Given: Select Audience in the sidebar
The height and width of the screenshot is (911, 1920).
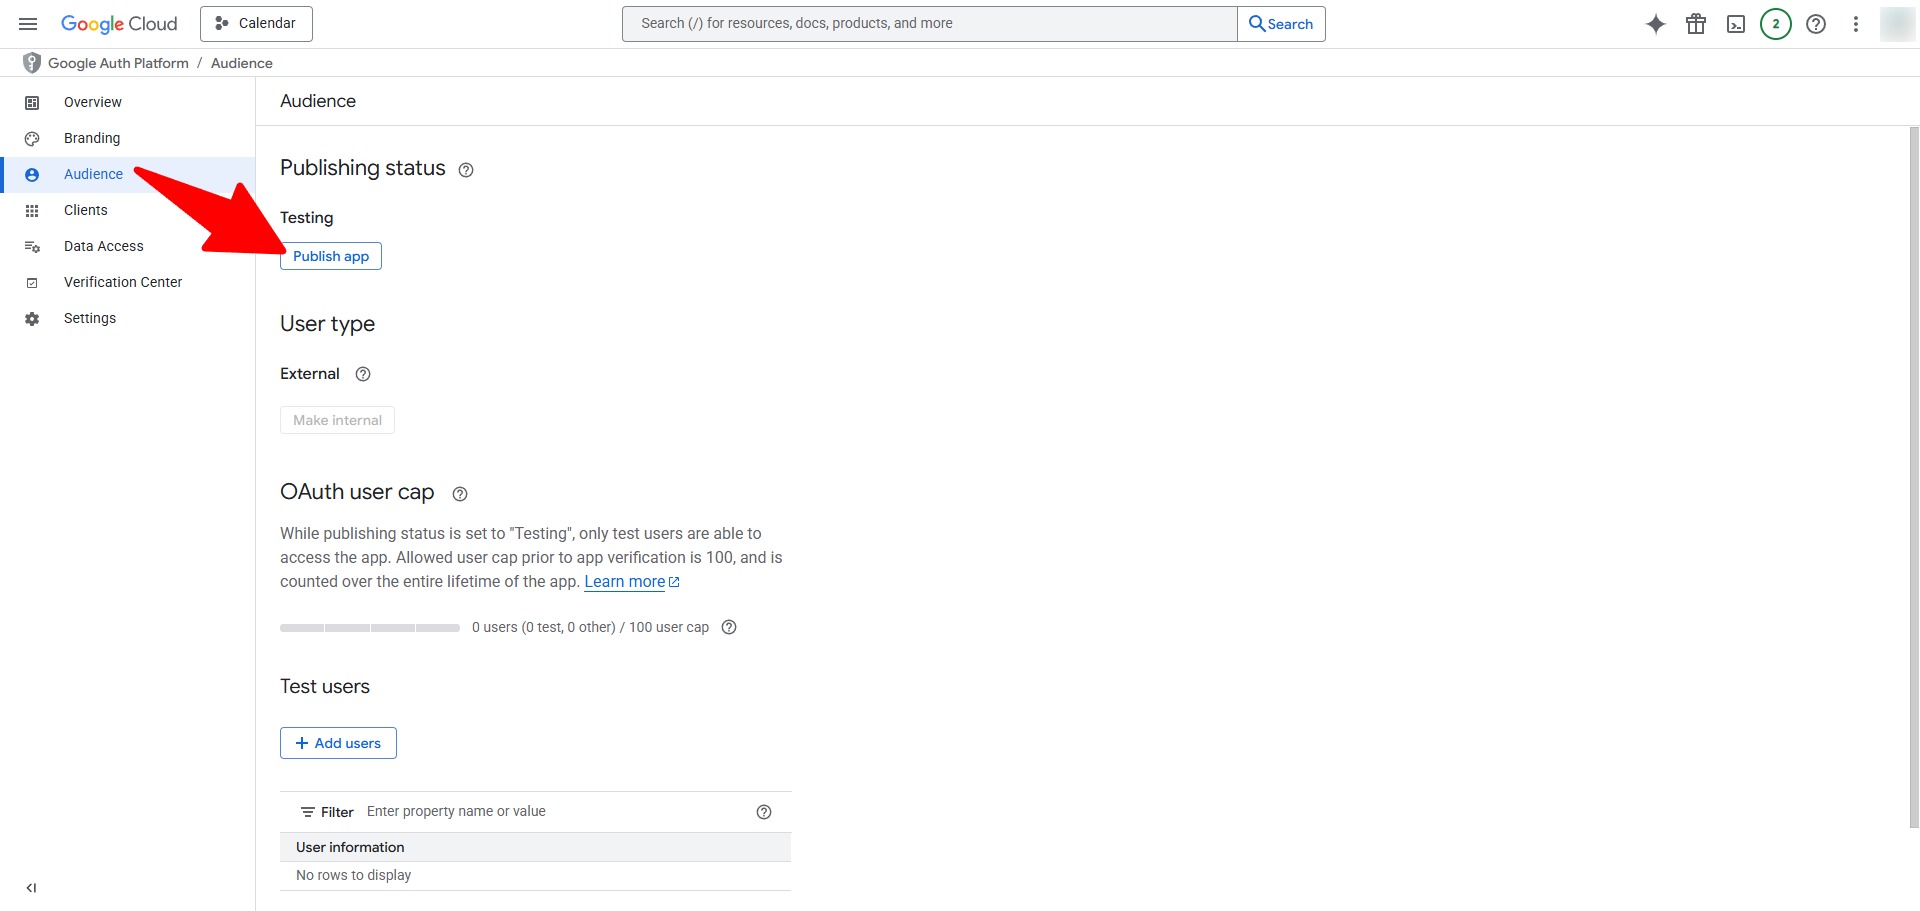Looking at the screenshot, I should 93,174.
